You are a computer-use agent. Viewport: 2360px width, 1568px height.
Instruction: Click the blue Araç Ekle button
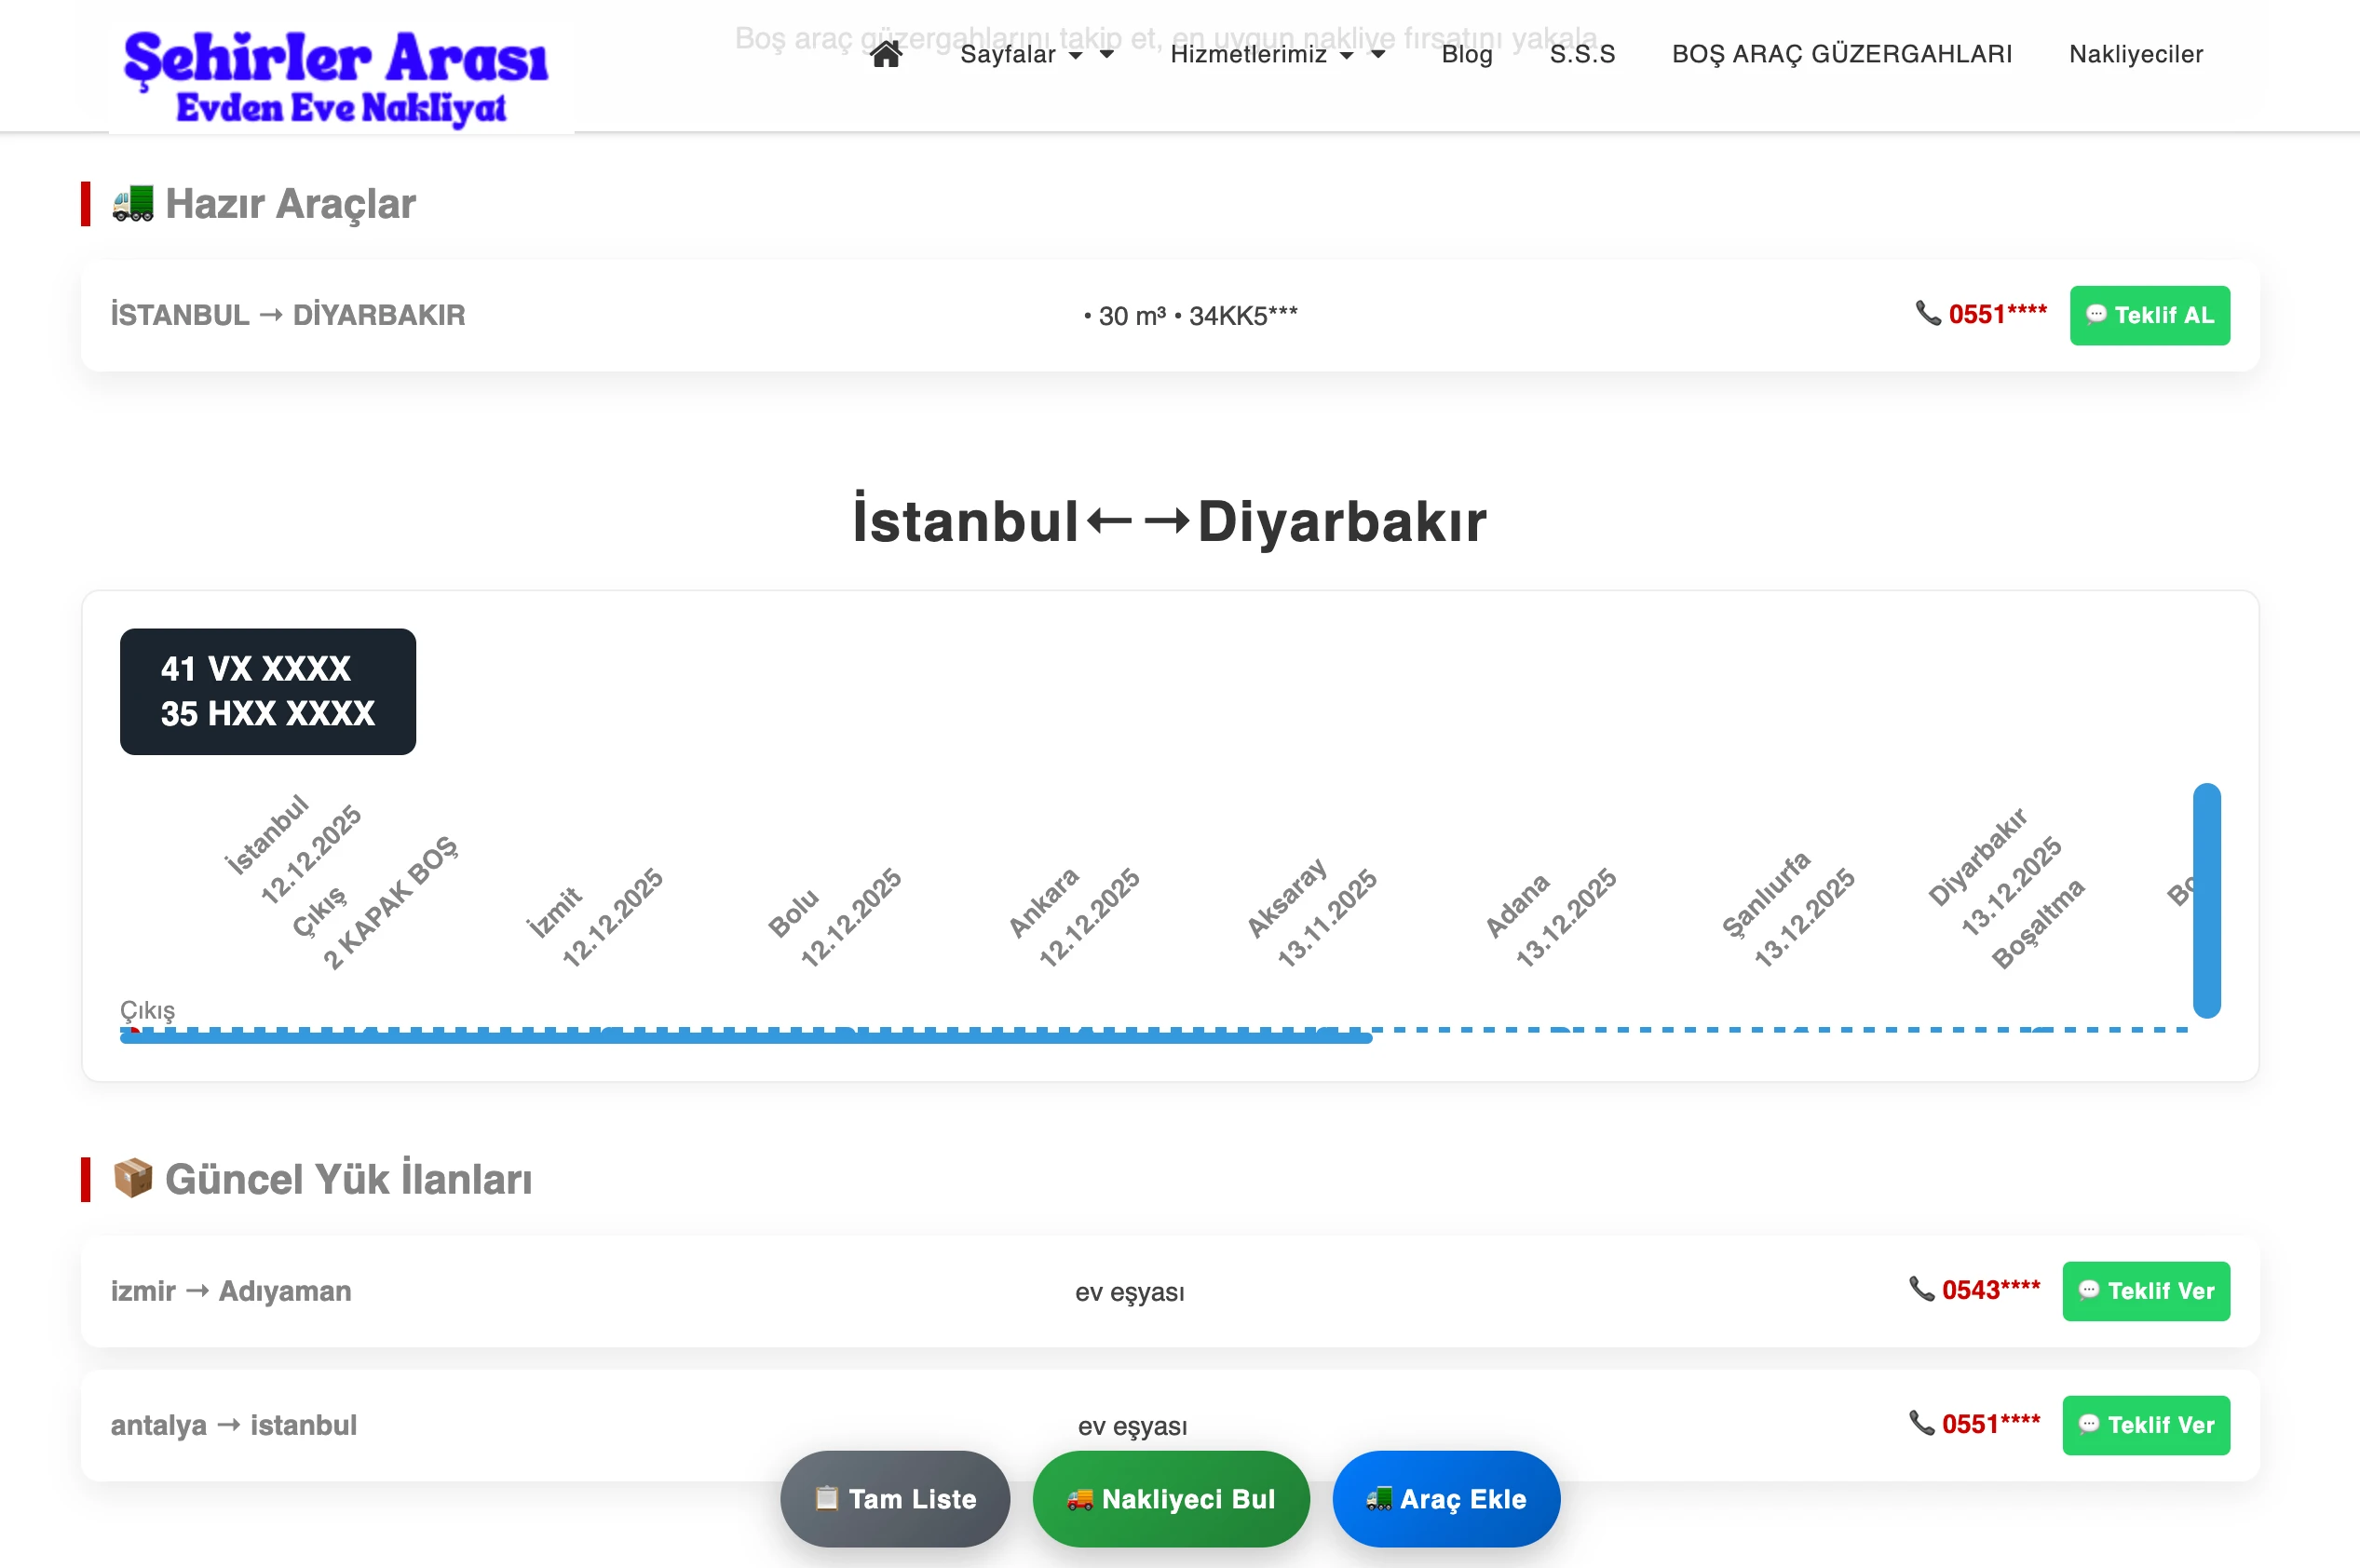(1445, 1498)
